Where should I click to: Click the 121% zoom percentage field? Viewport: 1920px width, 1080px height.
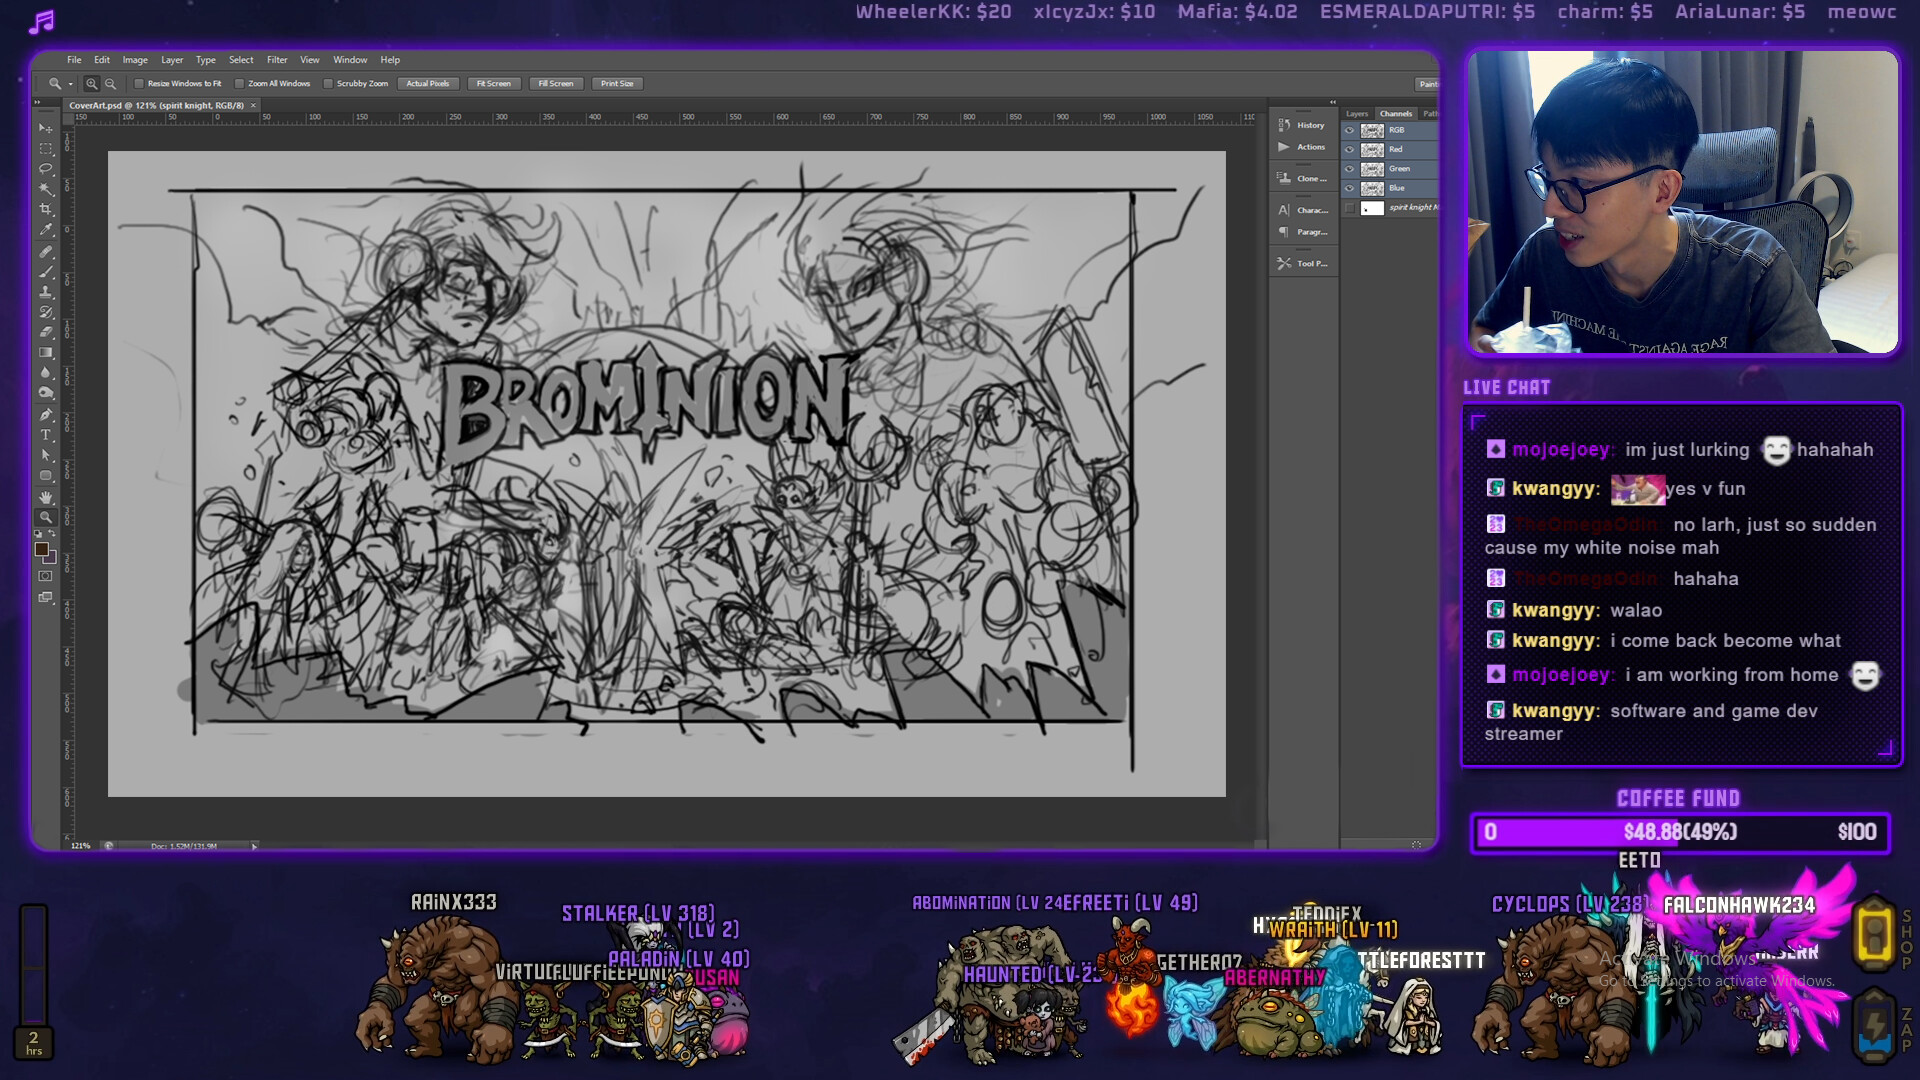[80, 845]
